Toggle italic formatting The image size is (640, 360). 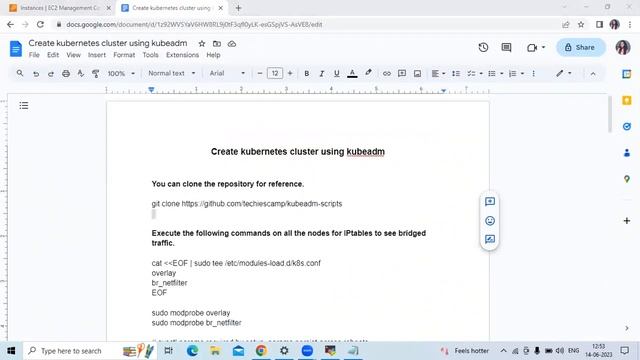(322, 73)
